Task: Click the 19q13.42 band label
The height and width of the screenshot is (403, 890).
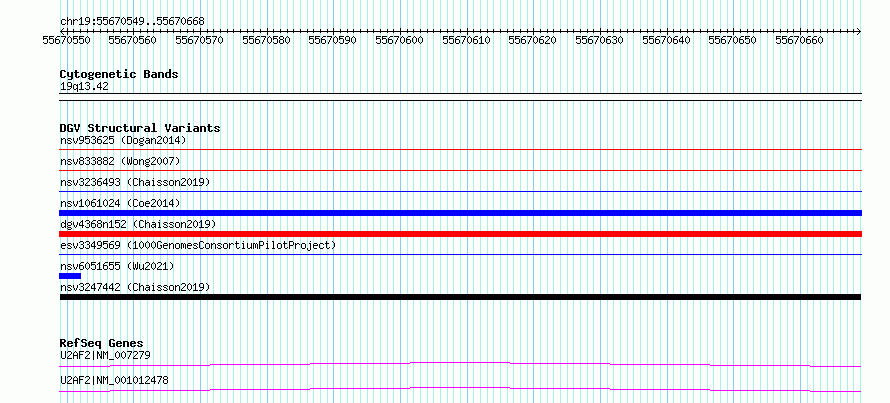Action: pos(84,87)
